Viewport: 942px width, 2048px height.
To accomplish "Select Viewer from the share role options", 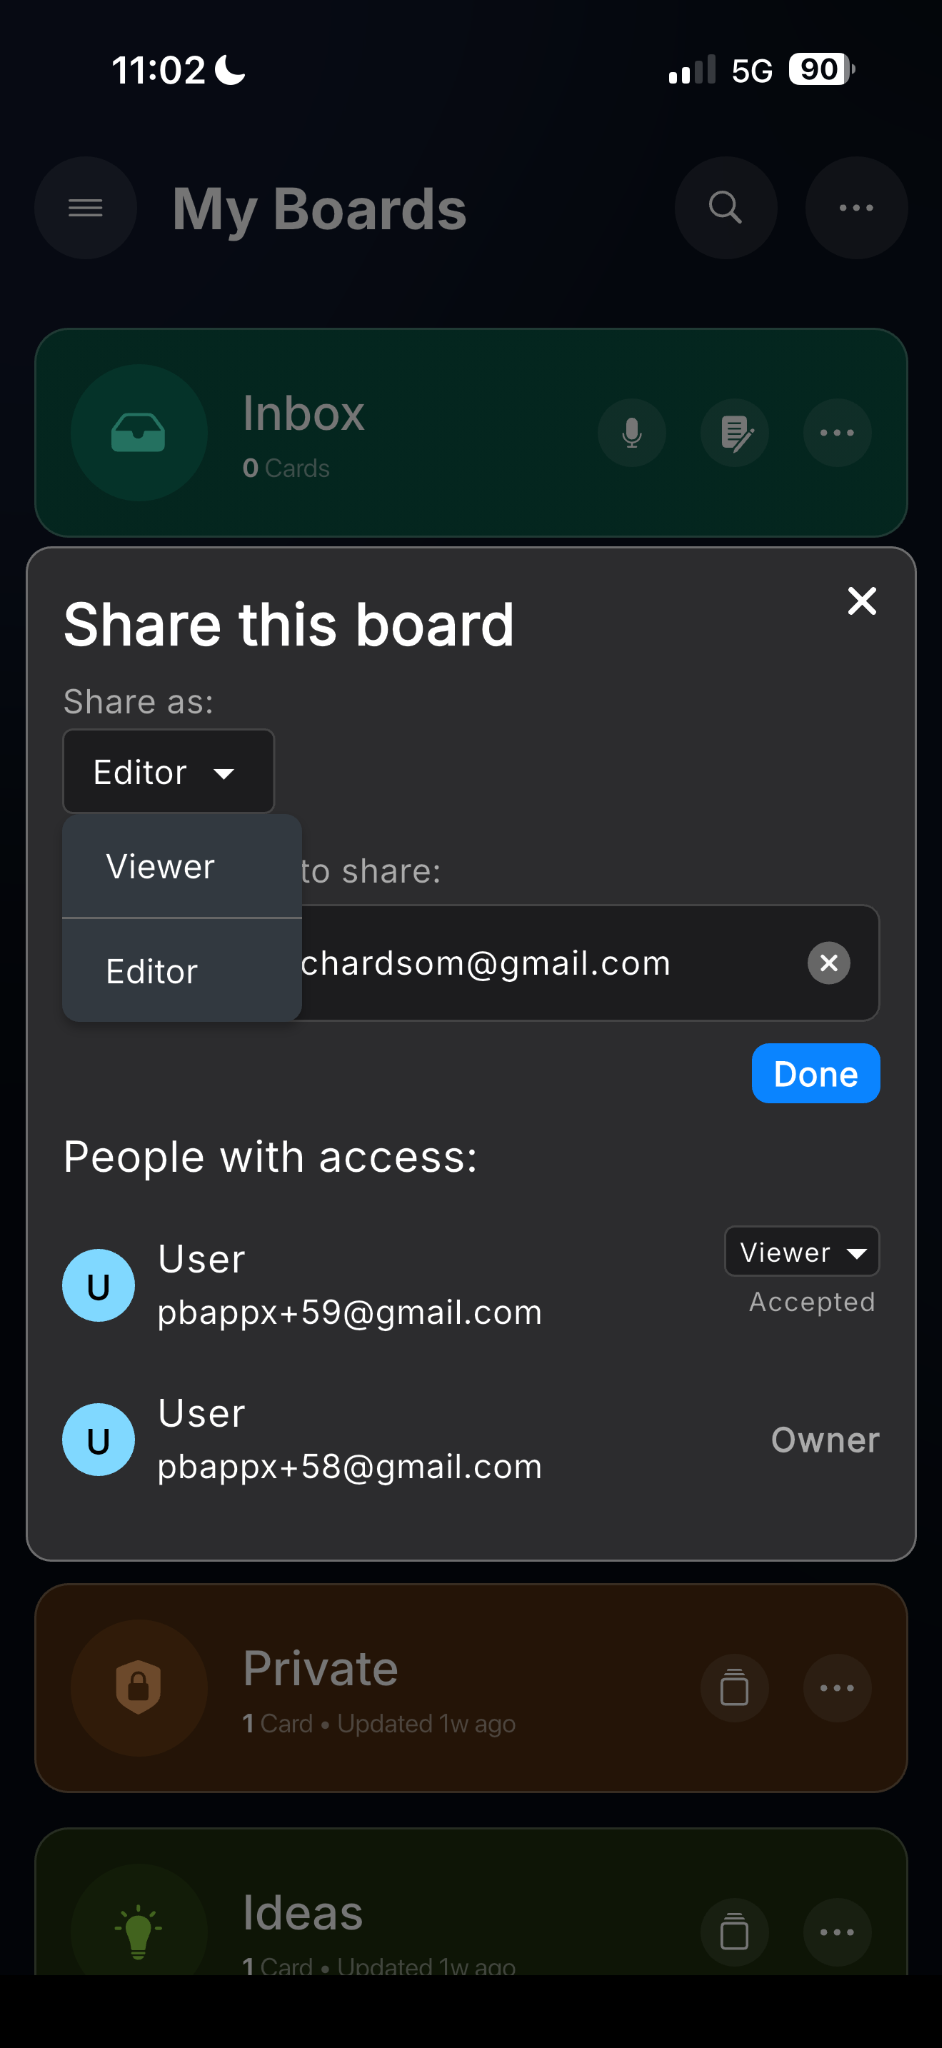I will pyautogui.click(x=160, y=866).
